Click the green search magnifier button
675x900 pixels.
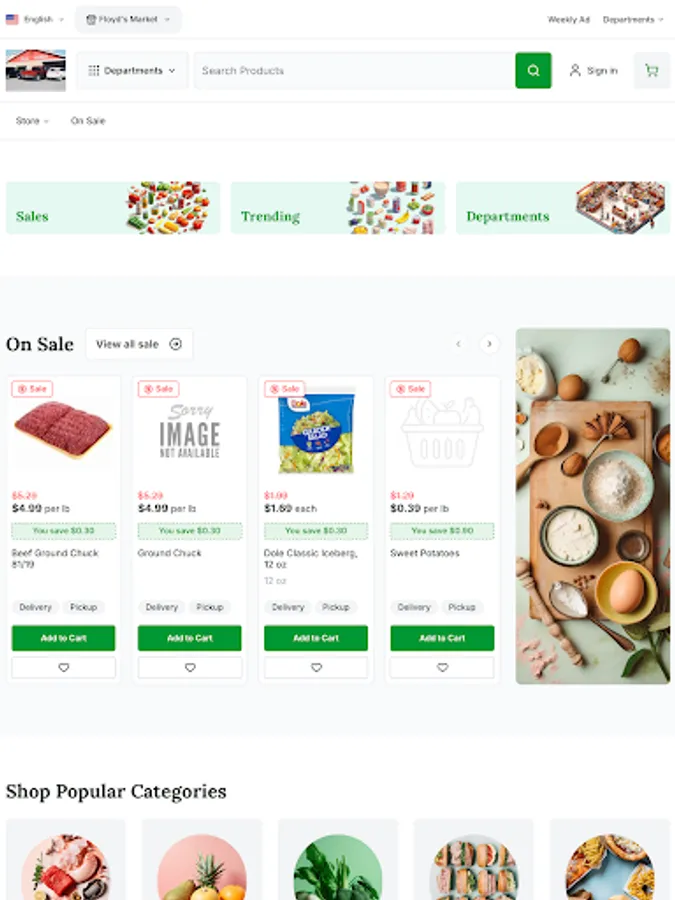[x=533, y=71]
